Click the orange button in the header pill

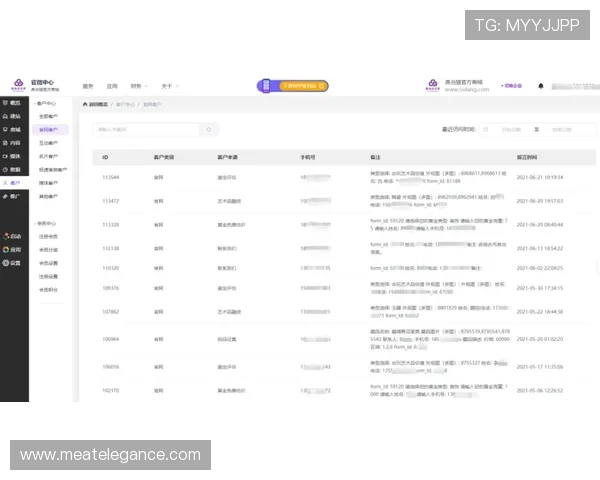coord(303,86)
